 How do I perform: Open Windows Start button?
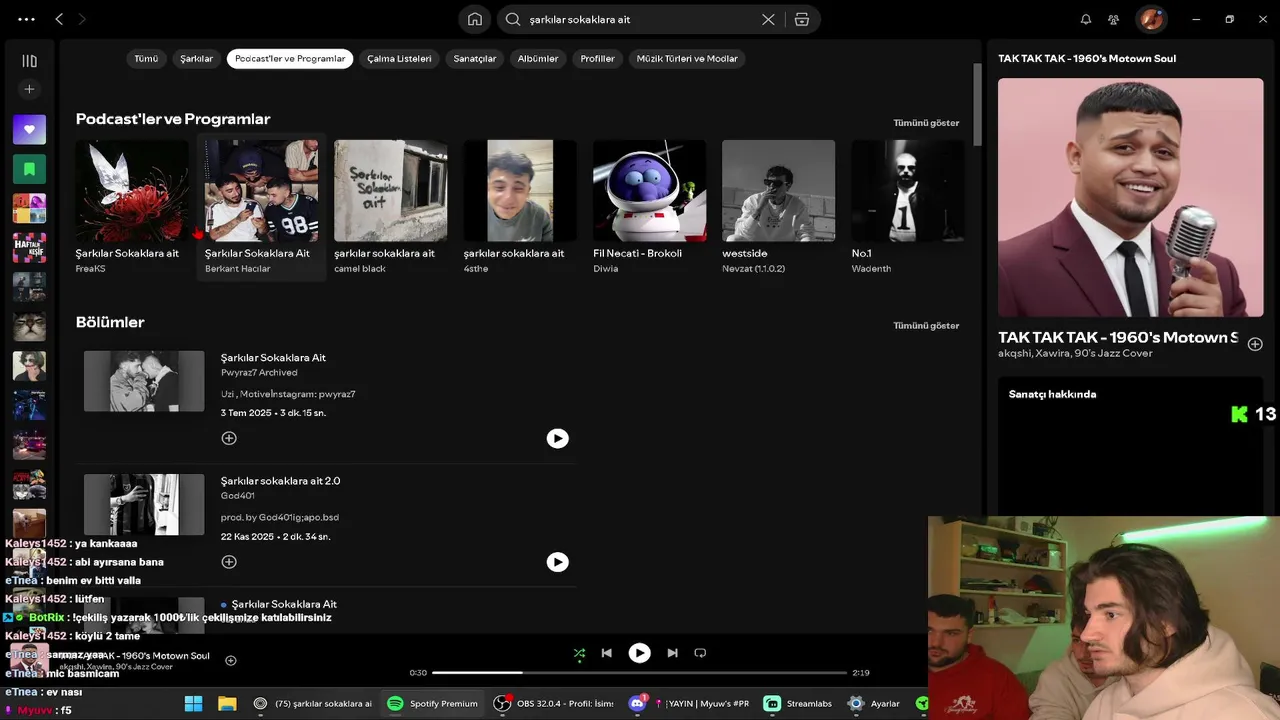(194, 704)
